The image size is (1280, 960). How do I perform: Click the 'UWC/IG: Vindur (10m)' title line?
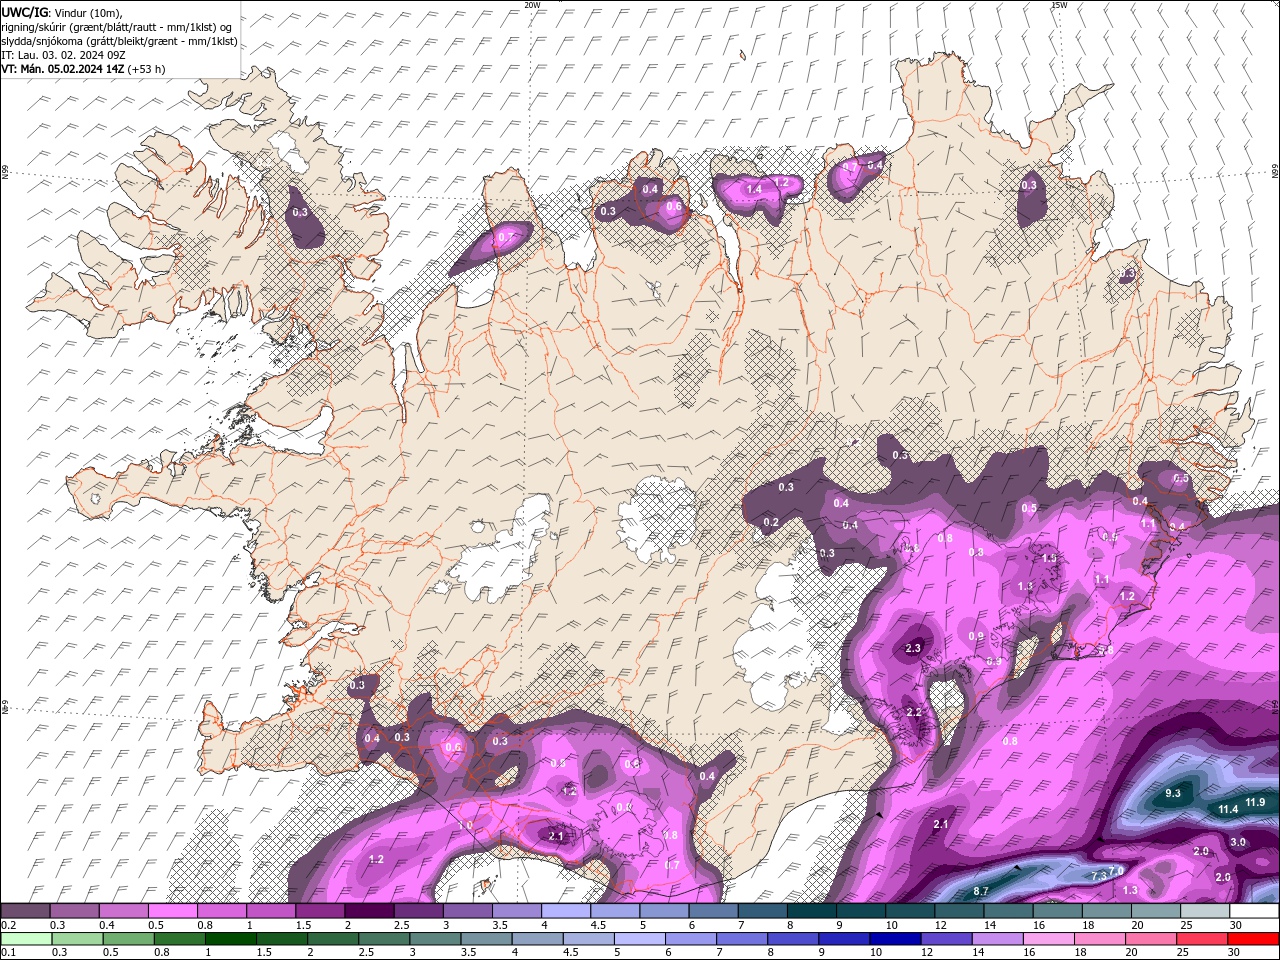click(62, 12)
